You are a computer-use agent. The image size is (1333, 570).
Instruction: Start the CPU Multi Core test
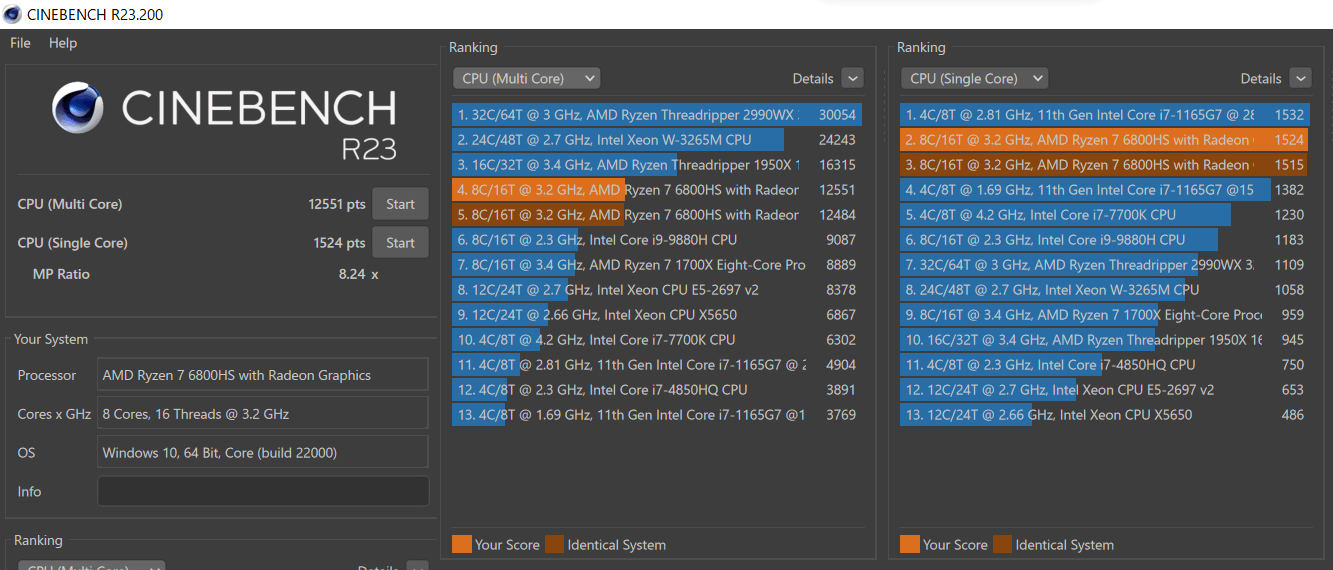click(x=400, y=204)
